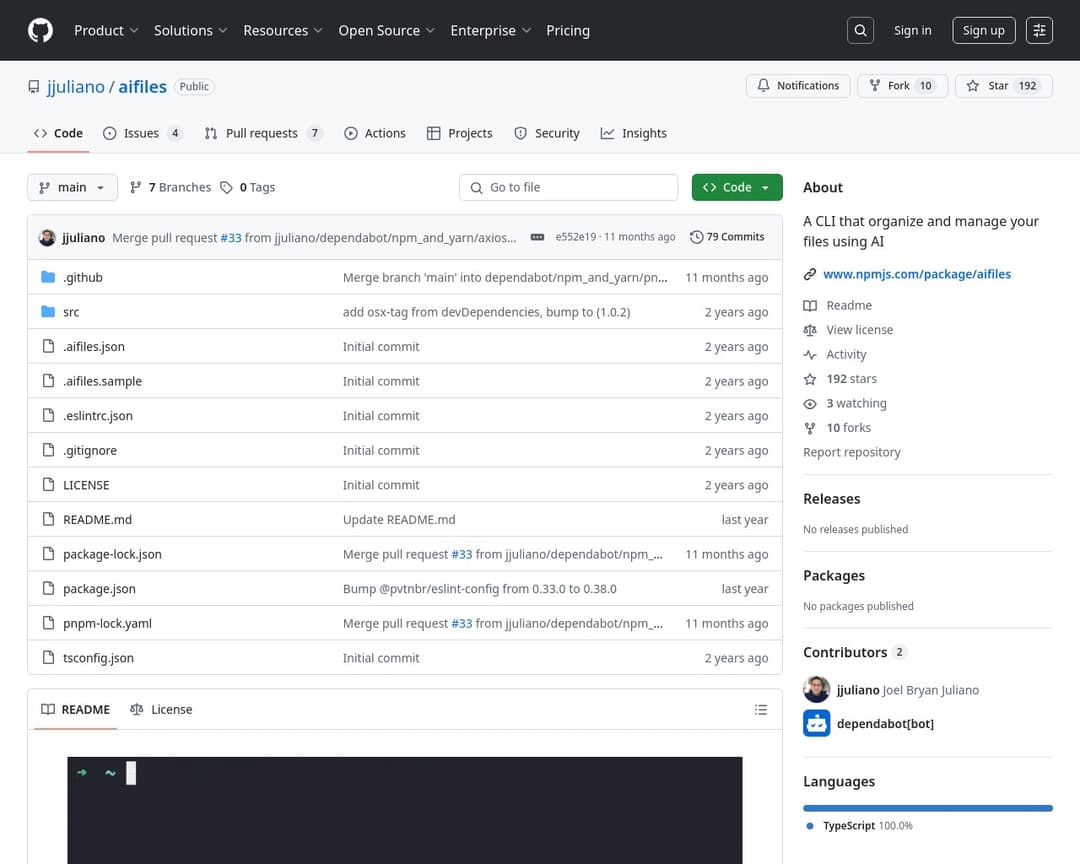
Task: Open the GitHub homepage logo
Action: click(41, 30)
